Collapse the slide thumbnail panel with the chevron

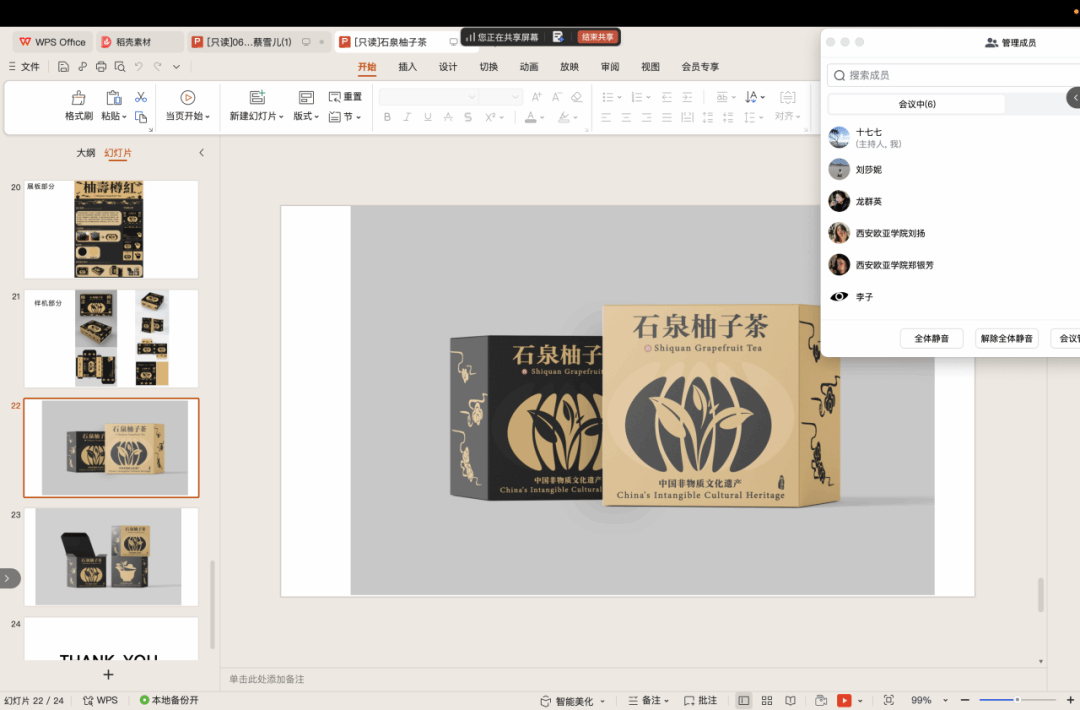[201, 153]
